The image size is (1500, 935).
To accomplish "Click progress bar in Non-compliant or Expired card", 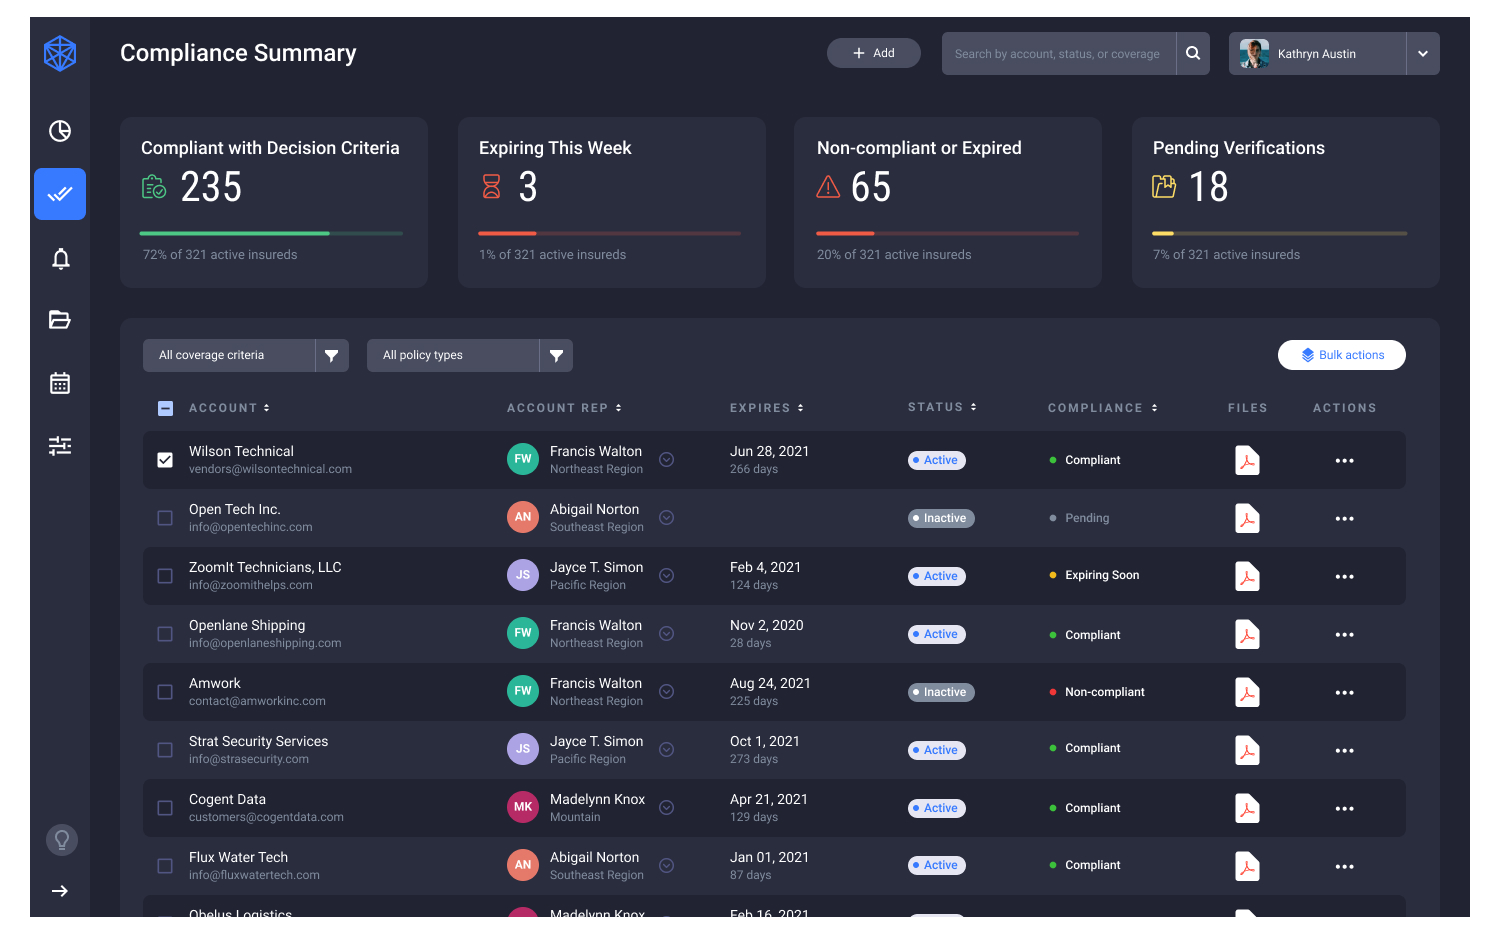I will pos(948,234).
